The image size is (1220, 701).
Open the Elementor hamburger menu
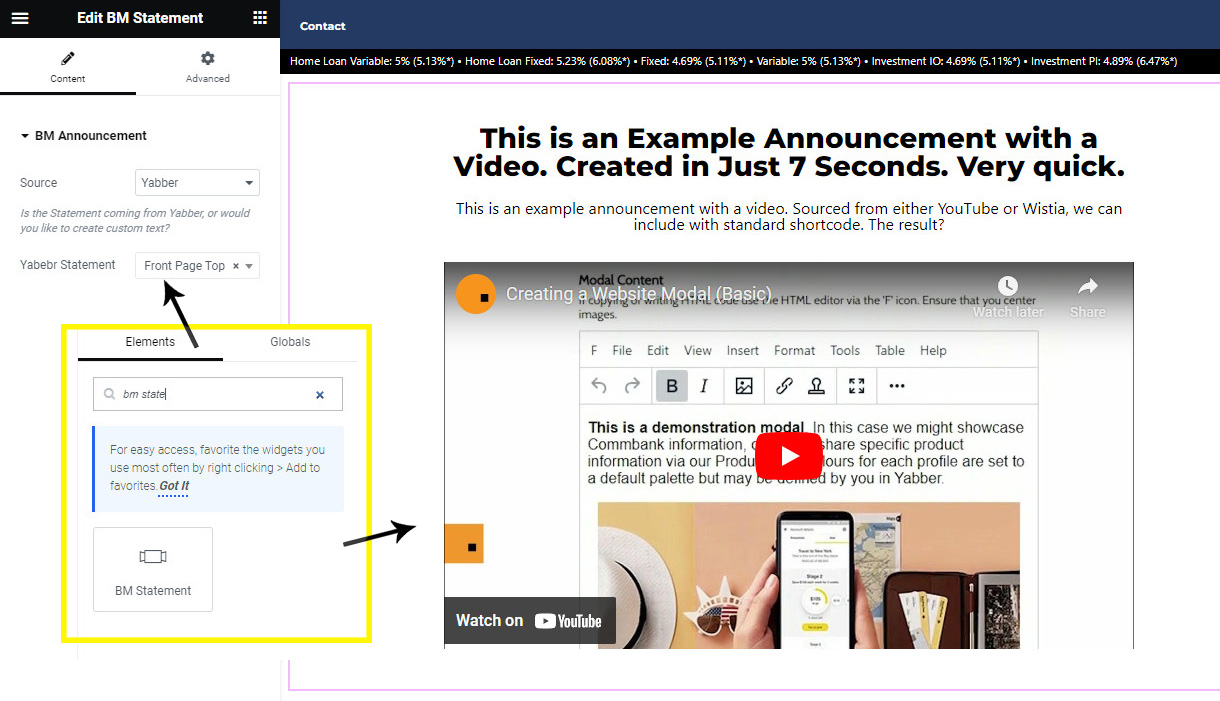(x=20, y=18)
